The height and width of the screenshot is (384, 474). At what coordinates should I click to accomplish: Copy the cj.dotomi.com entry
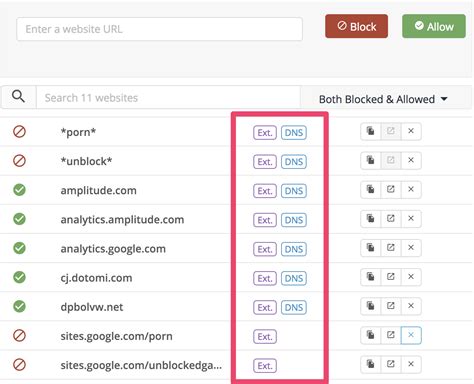point(371,277)
